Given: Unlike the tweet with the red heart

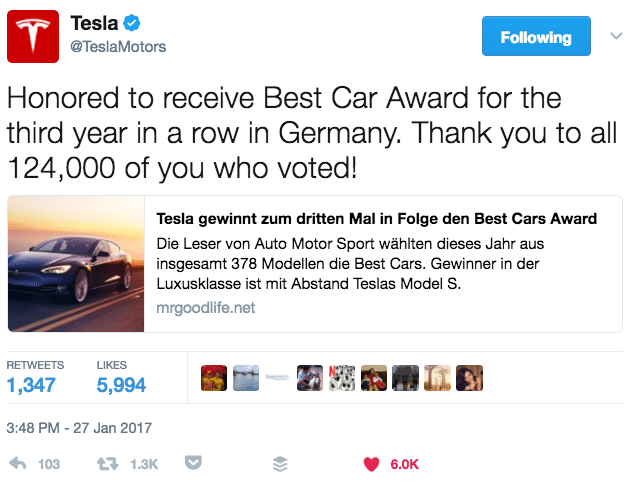Looking at the screenshot, I should (371, 464).
